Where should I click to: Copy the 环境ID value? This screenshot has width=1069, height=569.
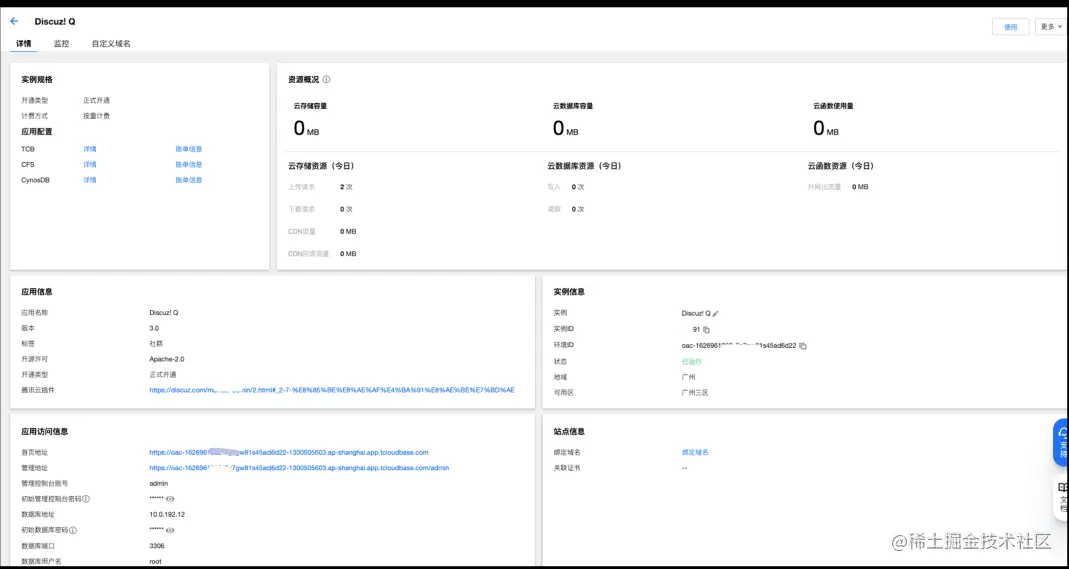(x=802, y=345)
